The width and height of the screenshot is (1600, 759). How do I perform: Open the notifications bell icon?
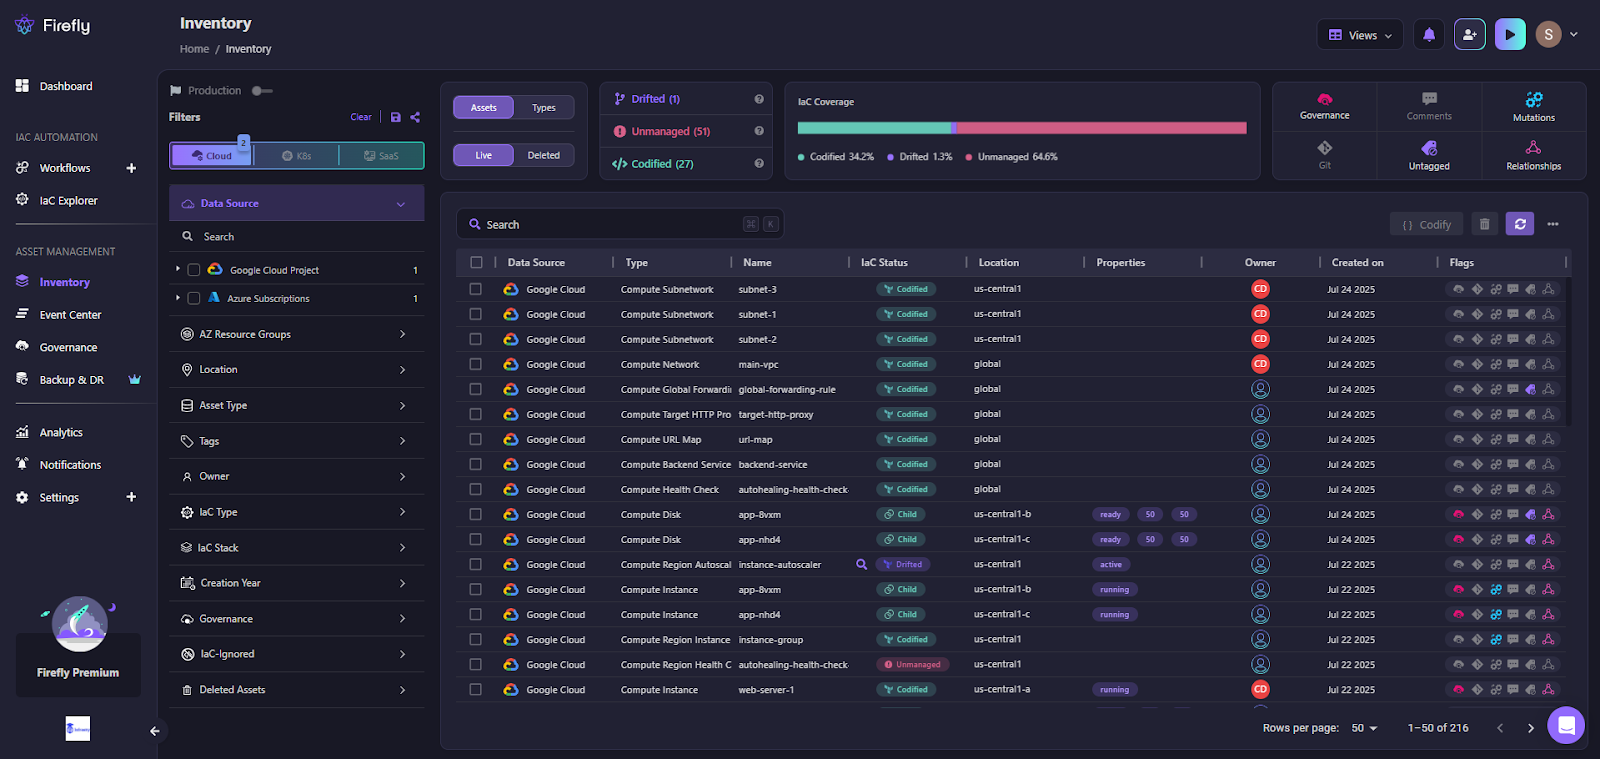[x=1429, y=35]
